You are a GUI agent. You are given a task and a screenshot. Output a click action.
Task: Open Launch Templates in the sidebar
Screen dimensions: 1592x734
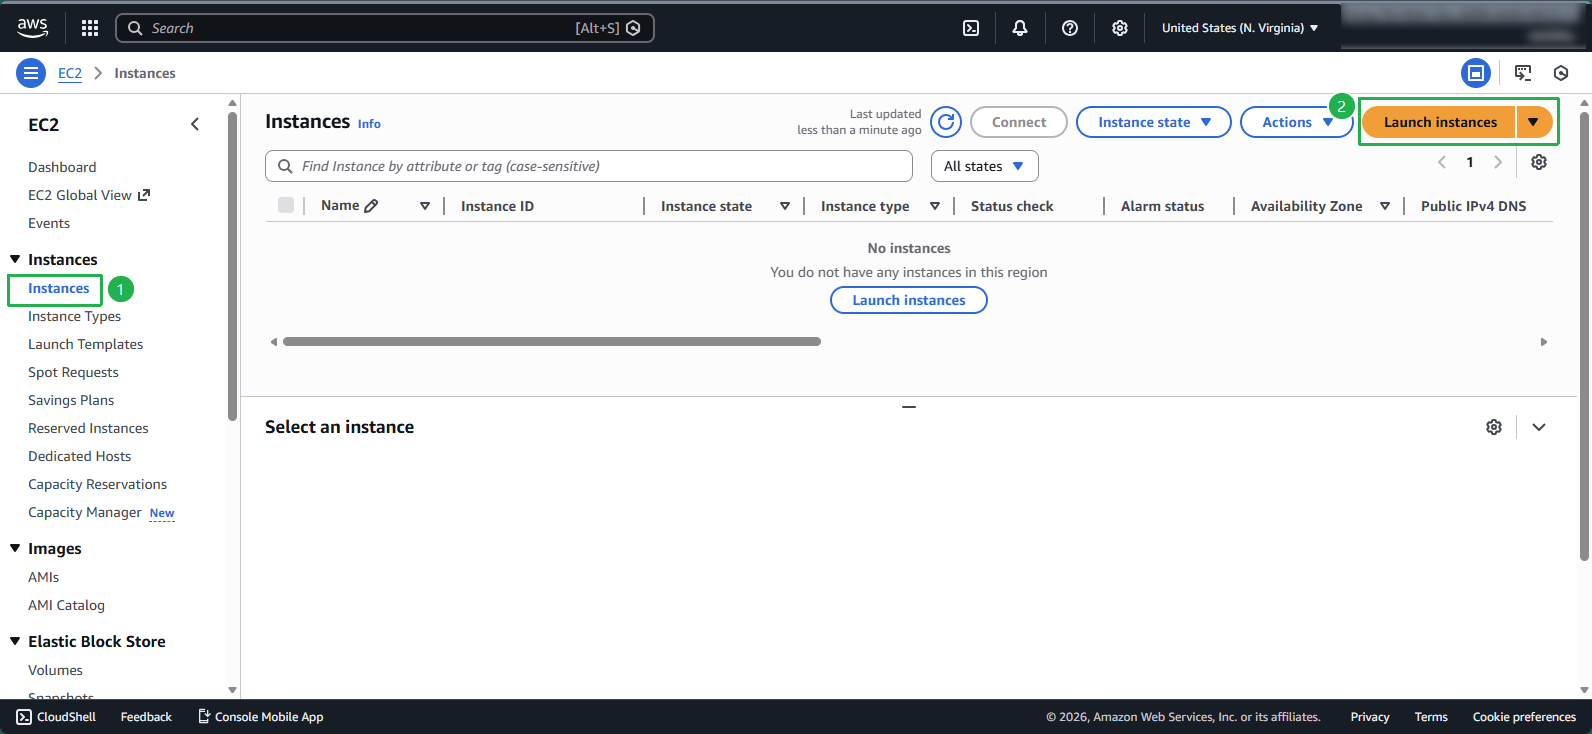[x=85, y=344]
